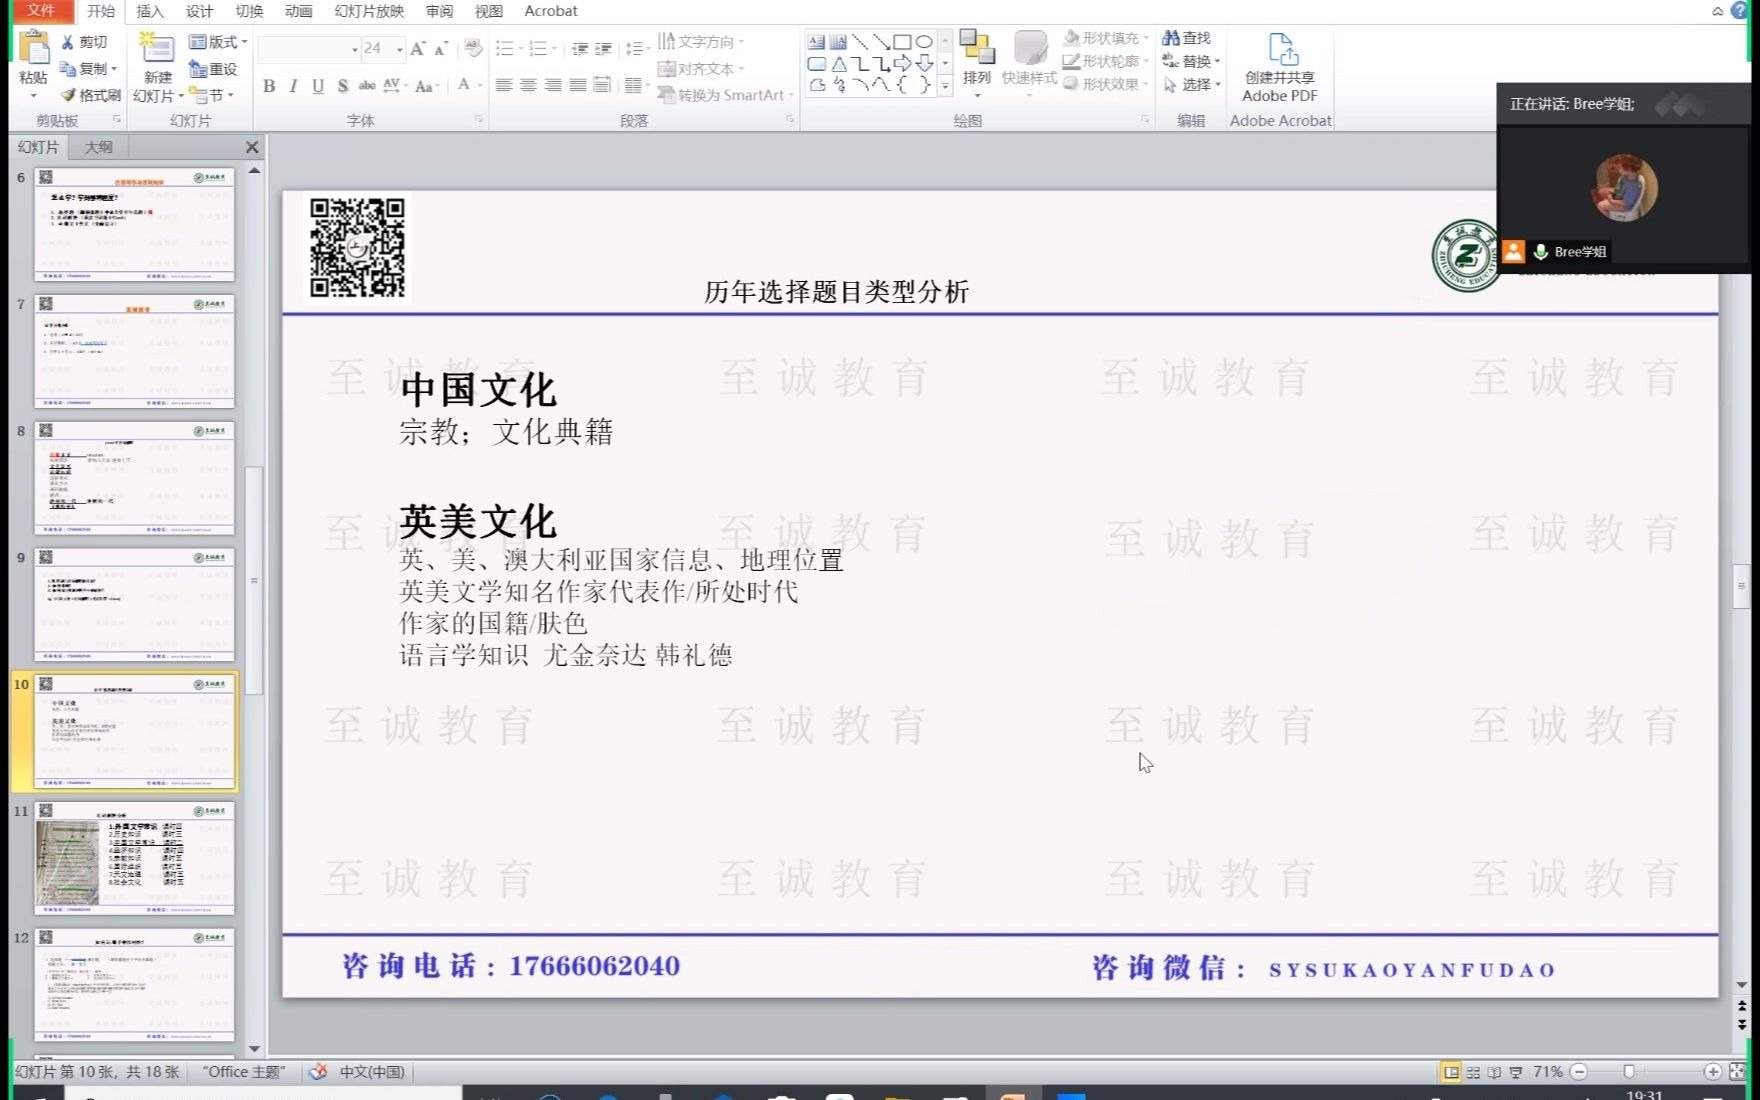The image size is (1760, 1100).
Task: Switch to the Animations (动画) tab
Action: point(298,11)
